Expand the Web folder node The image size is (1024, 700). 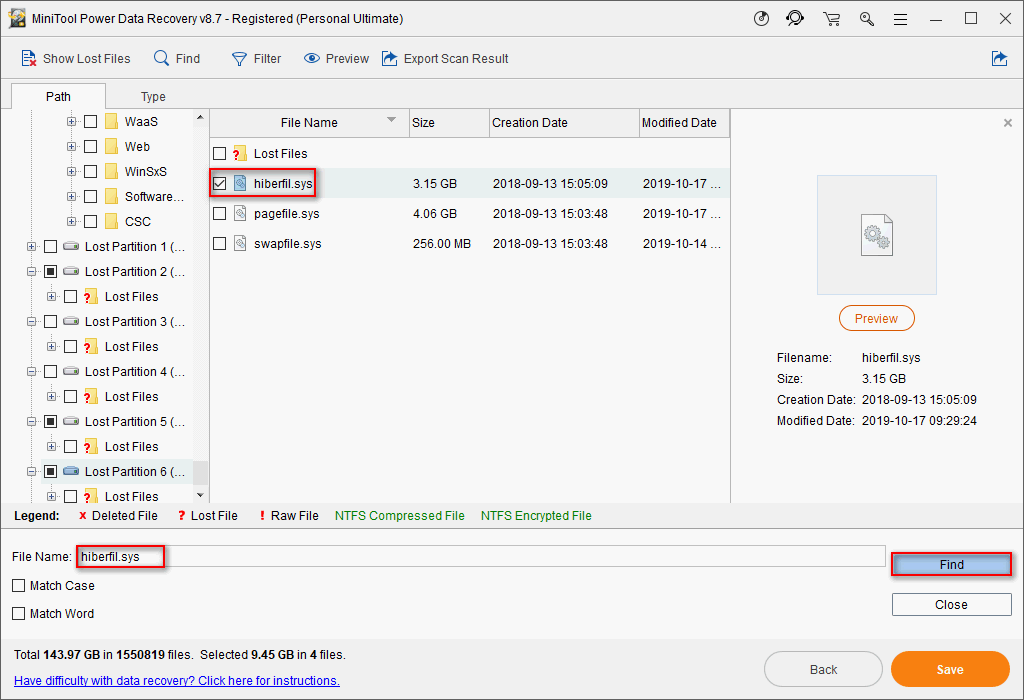tap(71, 146)
